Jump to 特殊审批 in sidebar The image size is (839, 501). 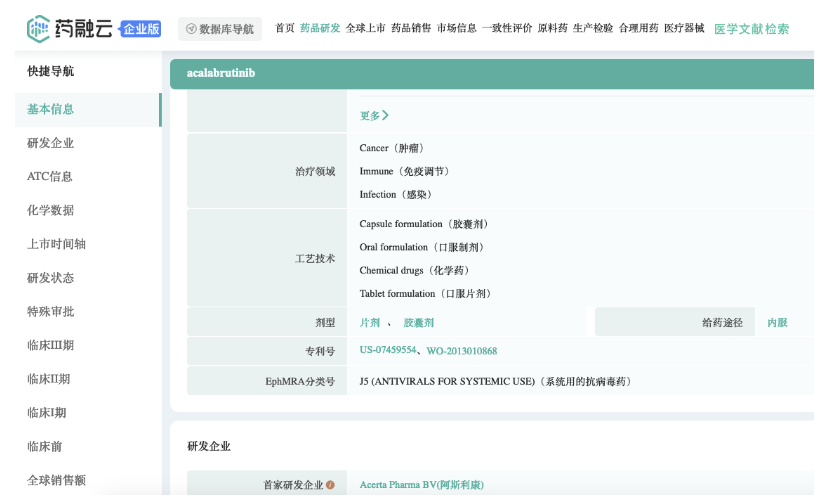point(50,312)
